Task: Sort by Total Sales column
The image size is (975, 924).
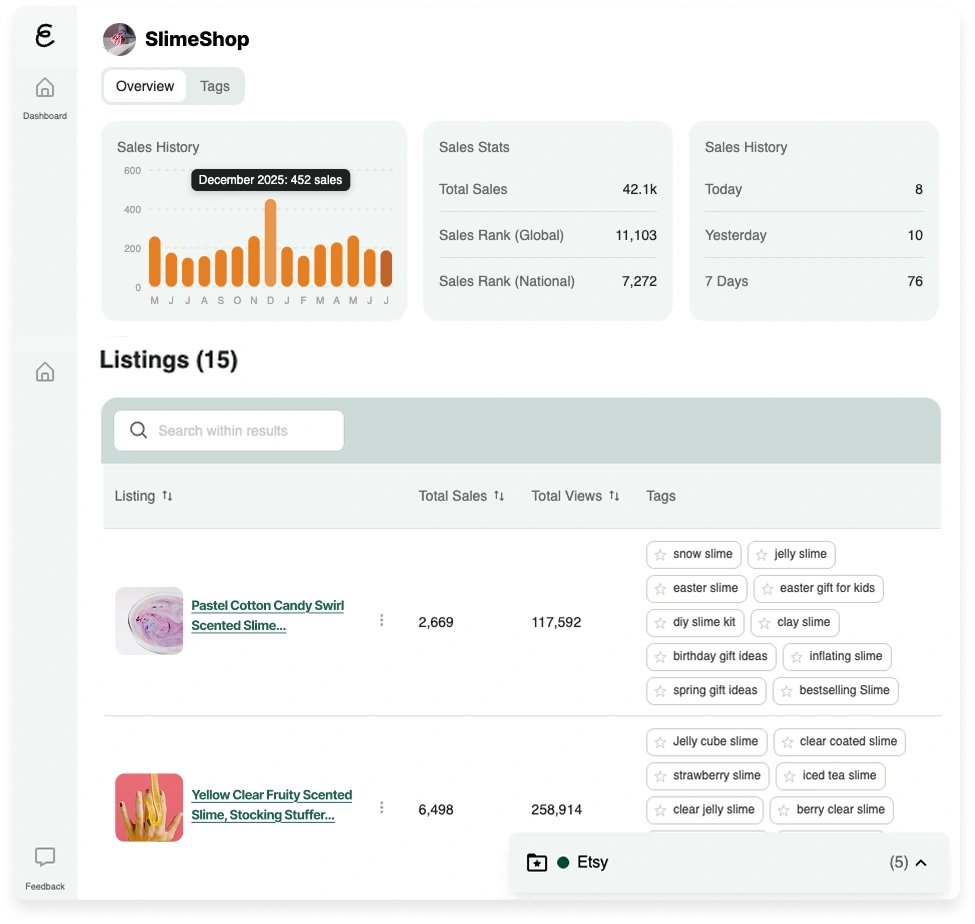Action: (499, 496)
